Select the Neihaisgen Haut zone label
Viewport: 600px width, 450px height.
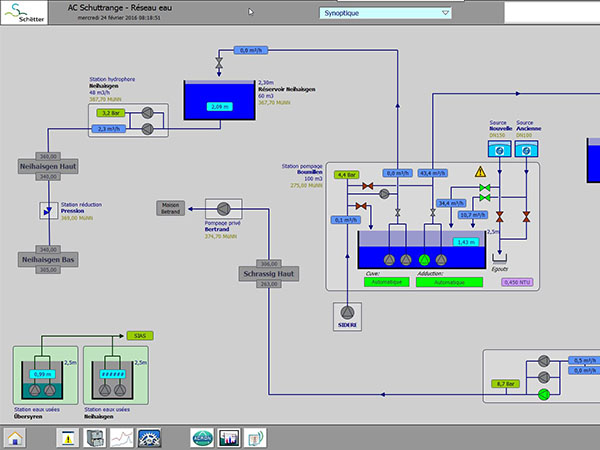click(x=48, y=166)
